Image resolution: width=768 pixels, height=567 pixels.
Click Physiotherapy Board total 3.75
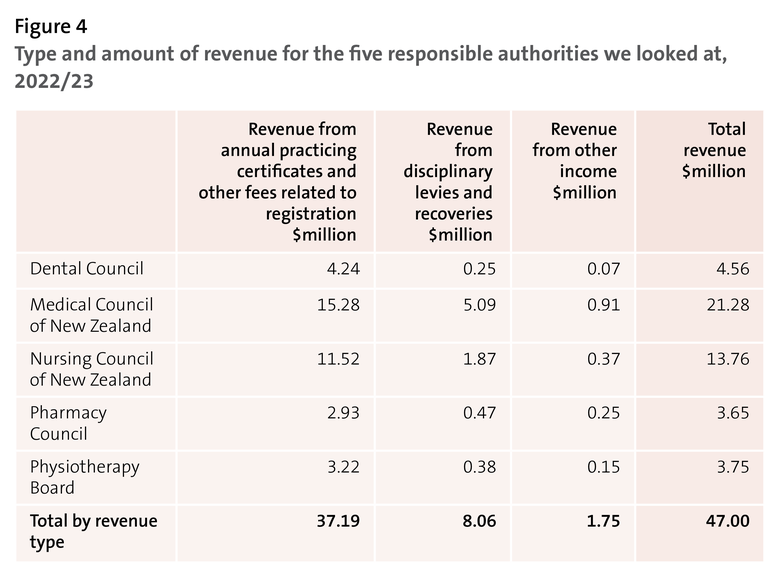tap(733, 467)
